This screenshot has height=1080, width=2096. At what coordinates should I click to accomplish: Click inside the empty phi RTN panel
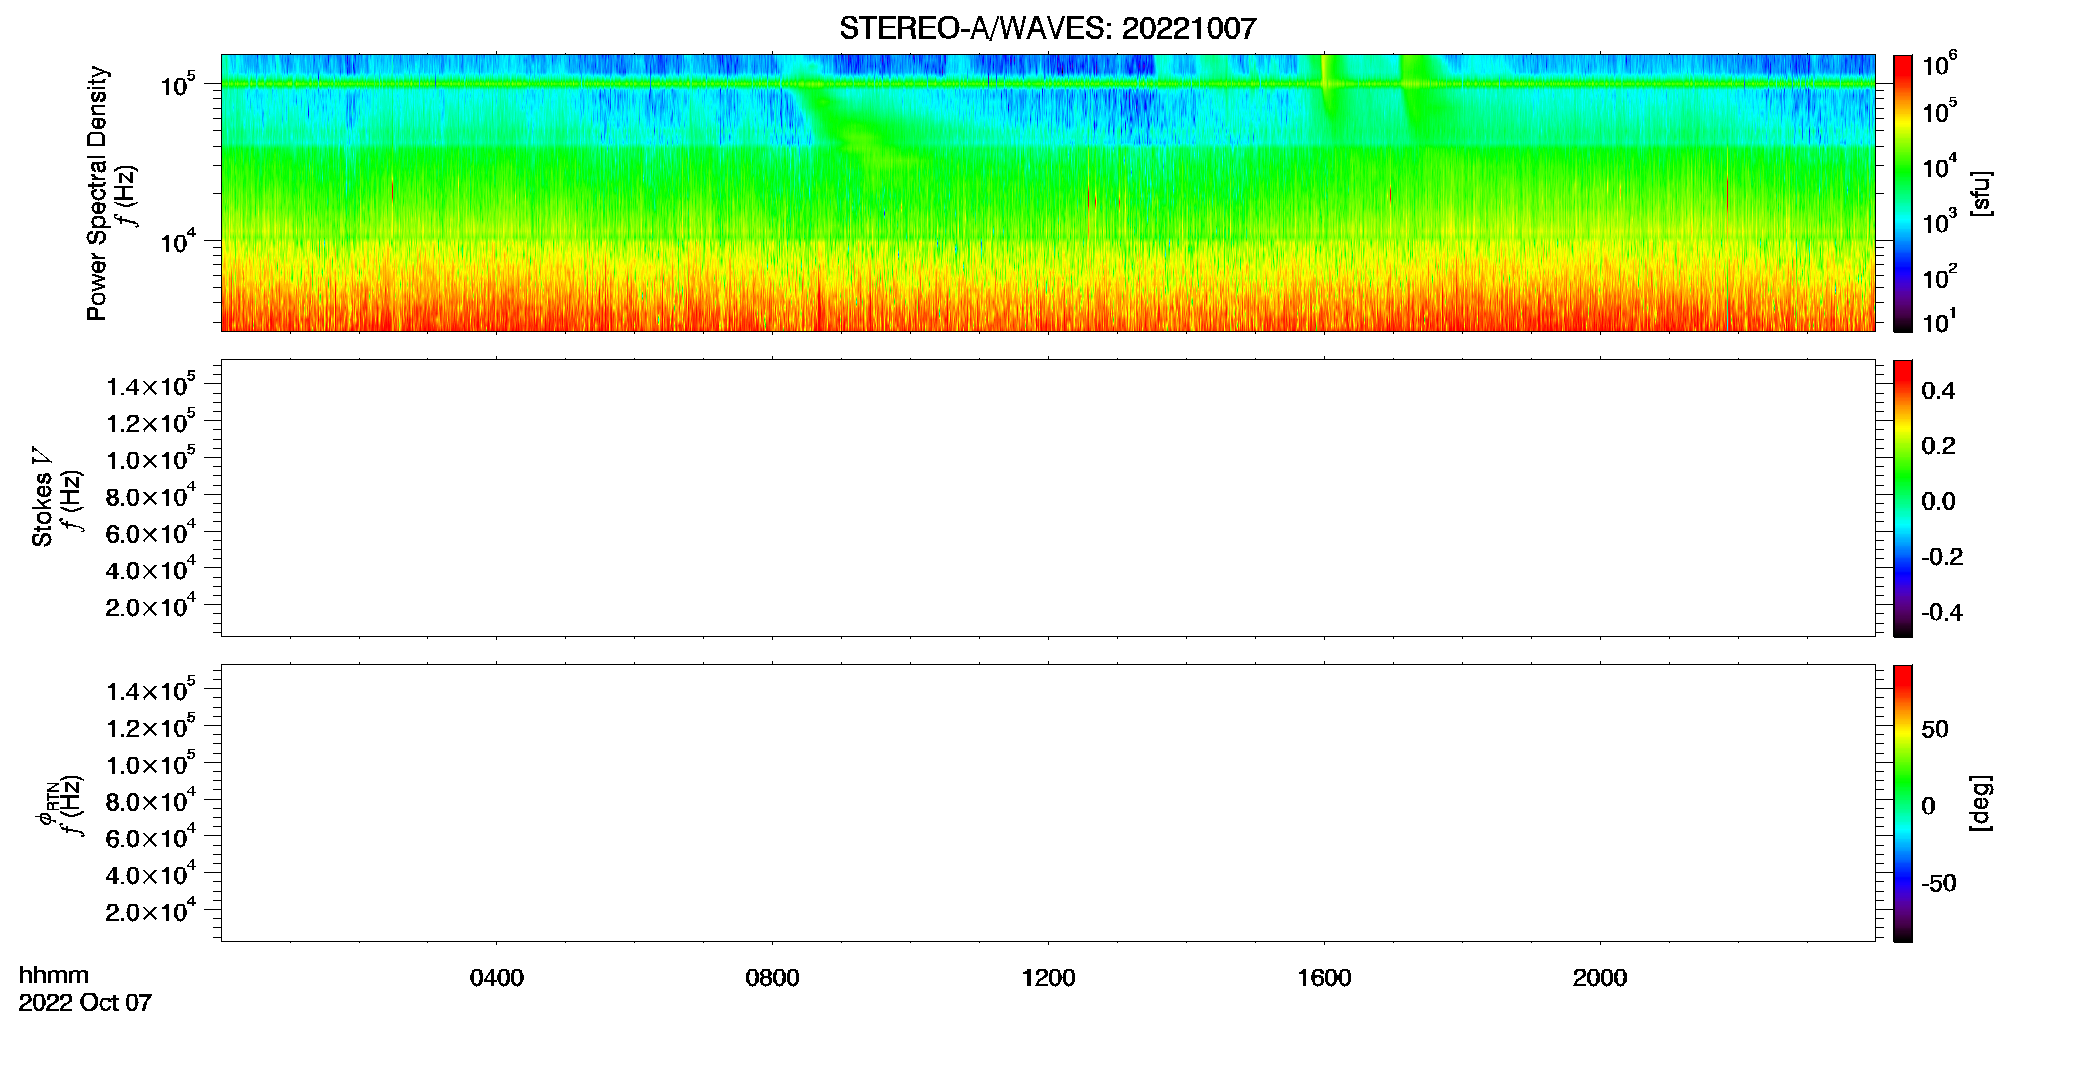click(1048, 803)
